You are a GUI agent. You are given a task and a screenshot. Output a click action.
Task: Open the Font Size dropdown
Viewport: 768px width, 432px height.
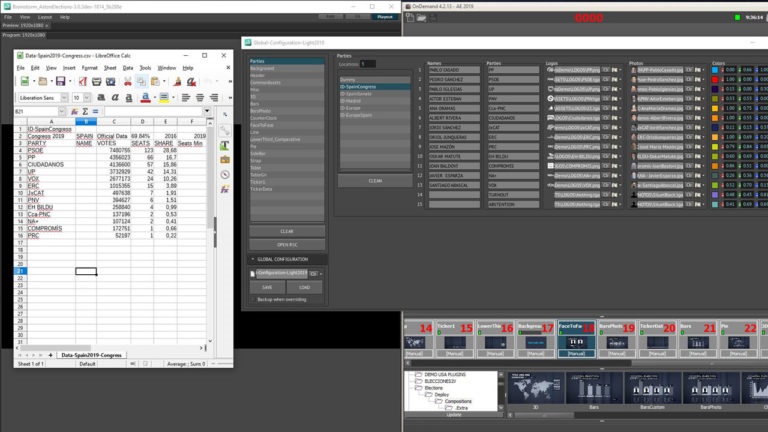87,97
